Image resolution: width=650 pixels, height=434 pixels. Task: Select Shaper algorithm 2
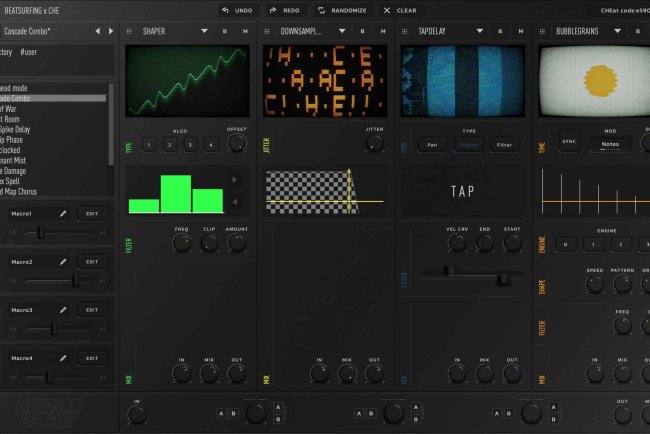(170, 145)
